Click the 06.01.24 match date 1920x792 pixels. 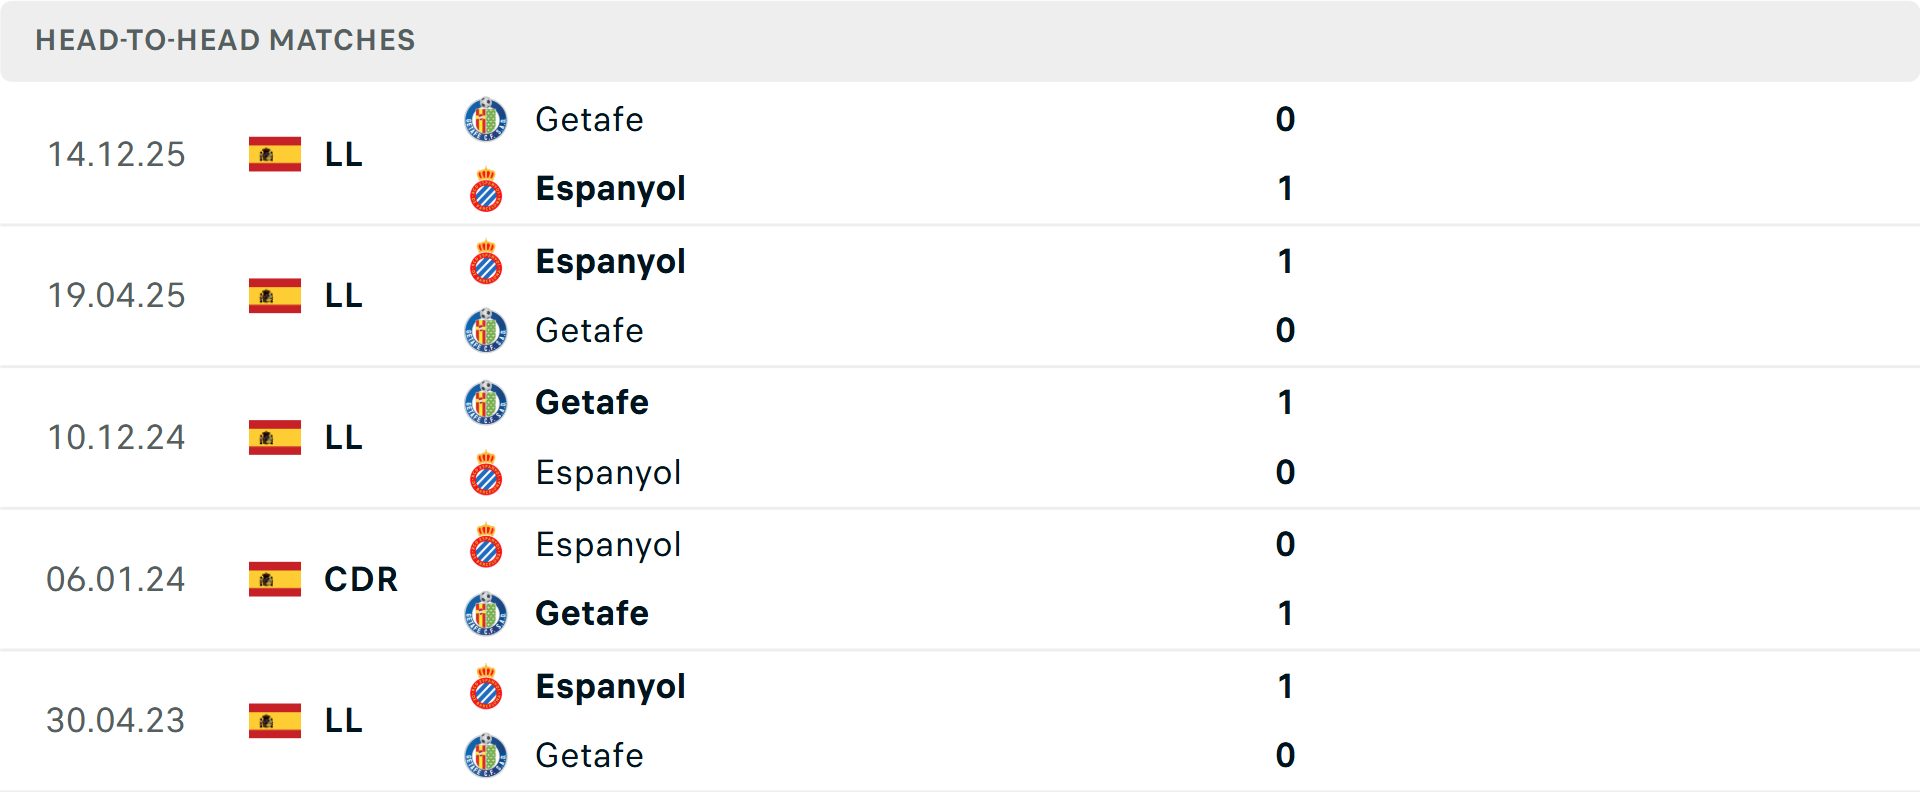click(116, 579)
